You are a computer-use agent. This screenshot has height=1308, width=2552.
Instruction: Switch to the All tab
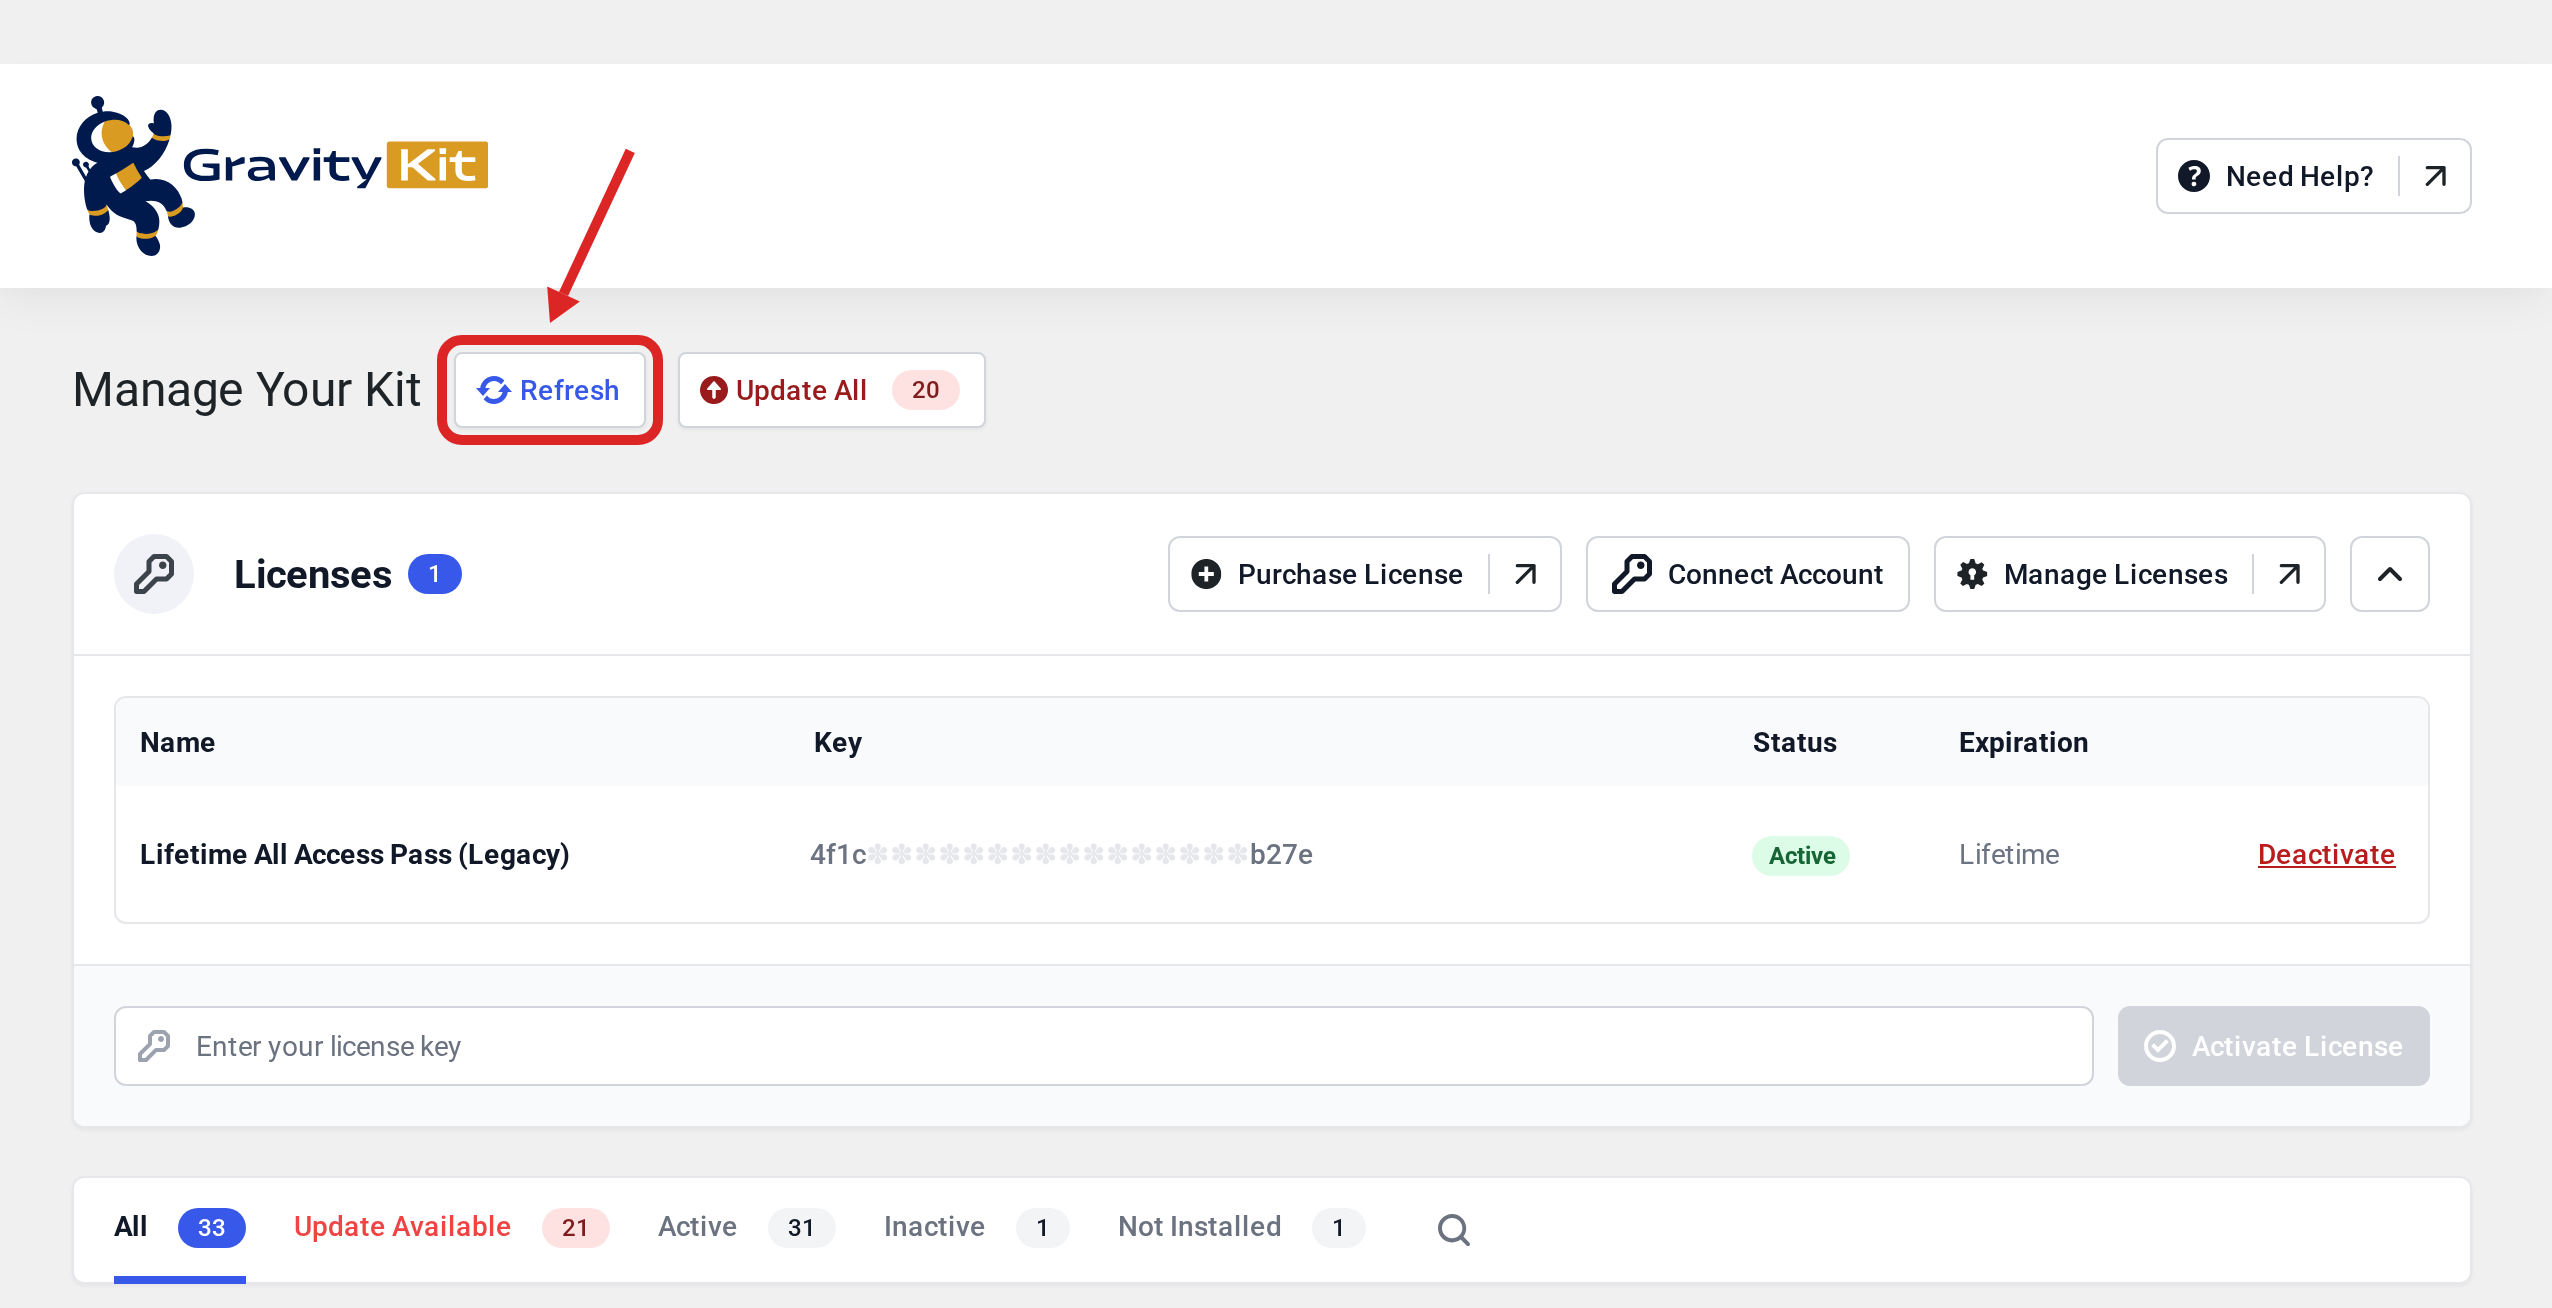(180, 1227)
